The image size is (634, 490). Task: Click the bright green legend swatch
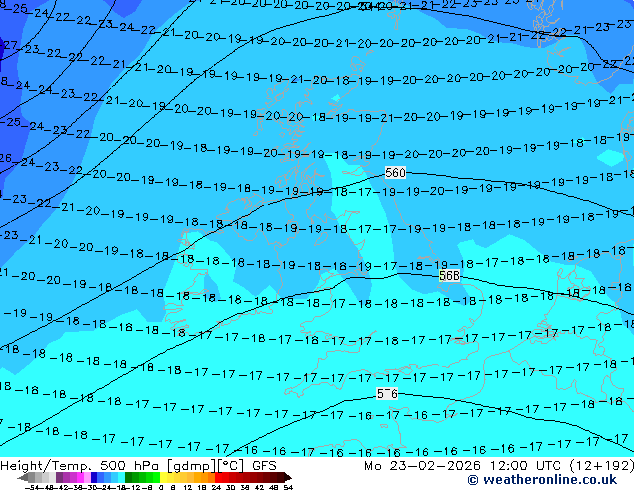[x=156, y=477]
